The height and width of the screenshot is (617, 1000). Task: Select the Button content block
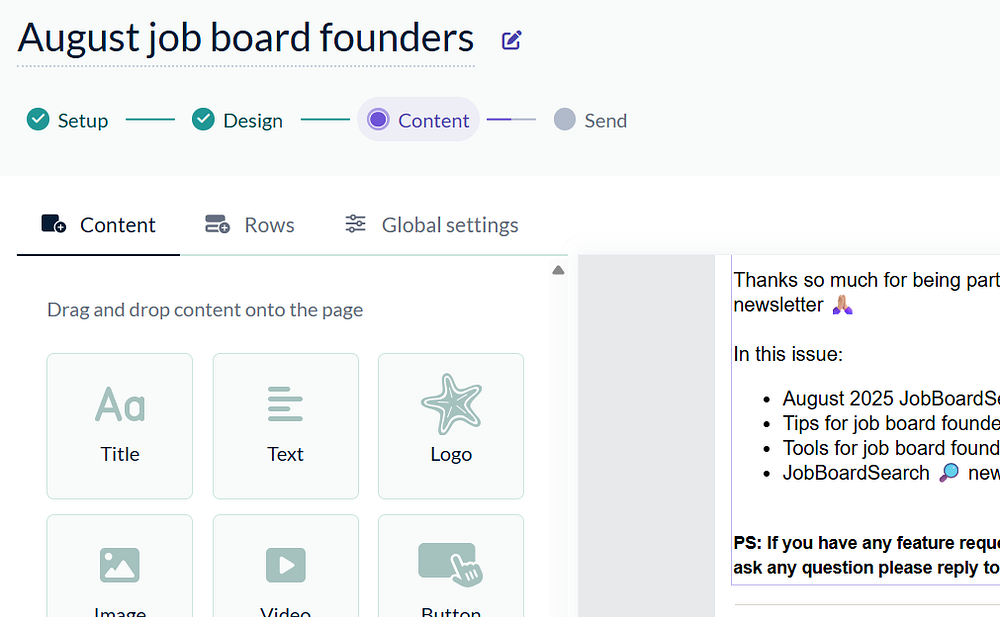[x=451, y=570]
